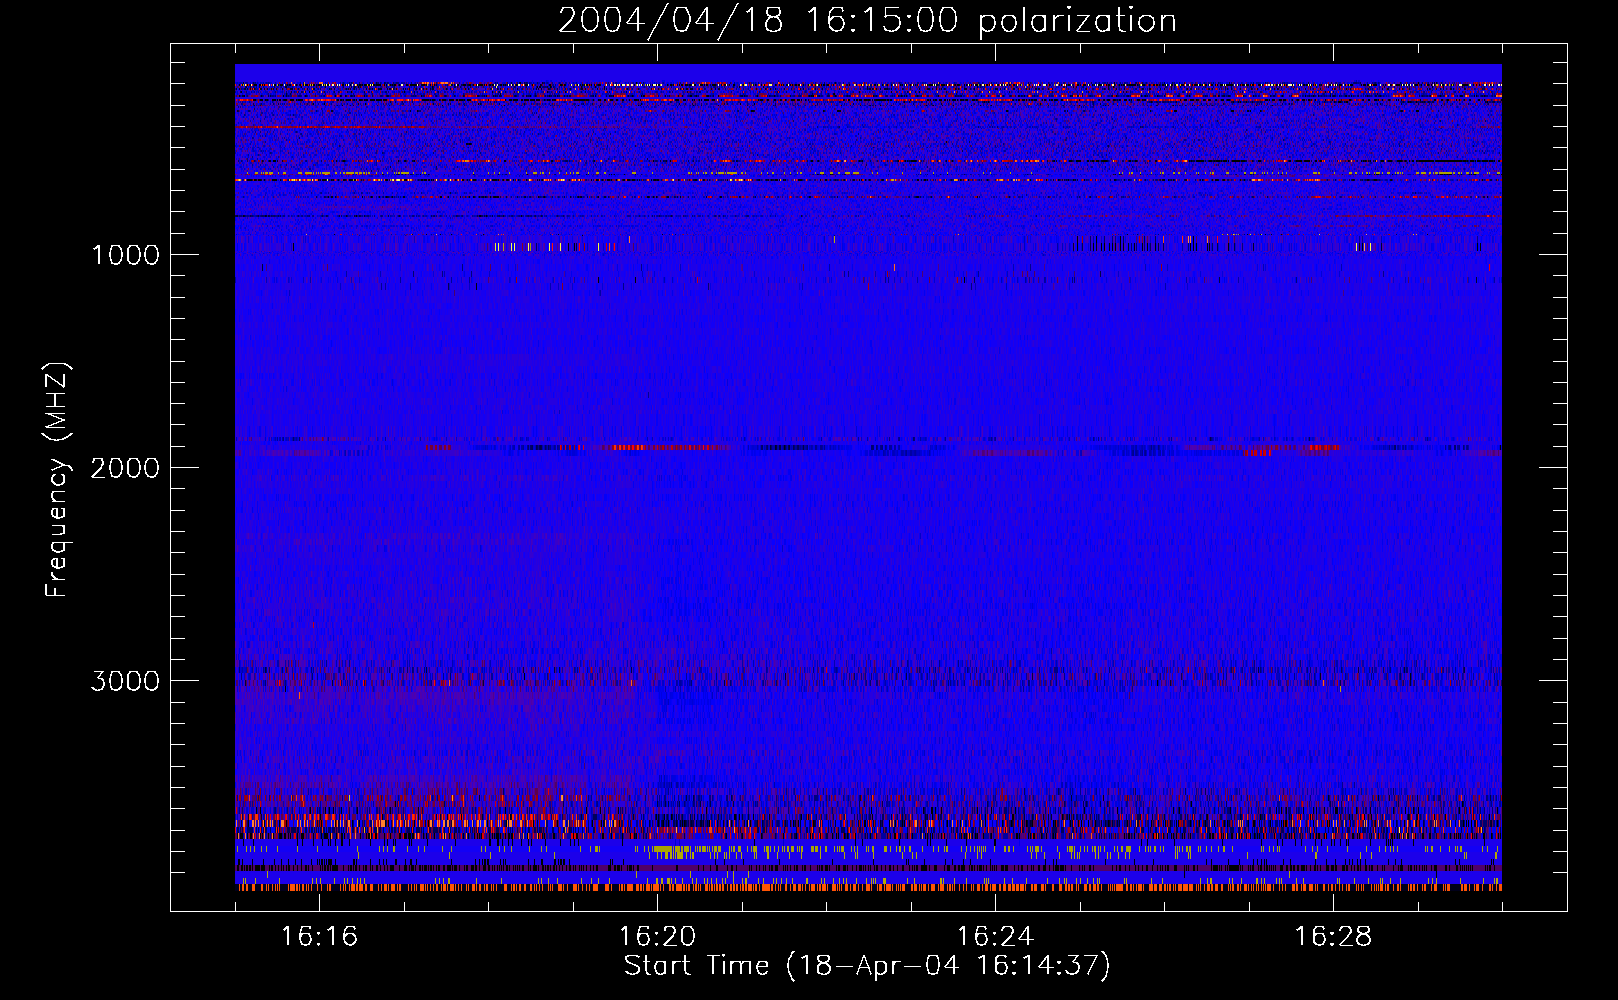Click the plot title '2004/04/18 16:15:00 polarization'
This screenshot has width=1618, height=1000.
[x=867, y=21]
